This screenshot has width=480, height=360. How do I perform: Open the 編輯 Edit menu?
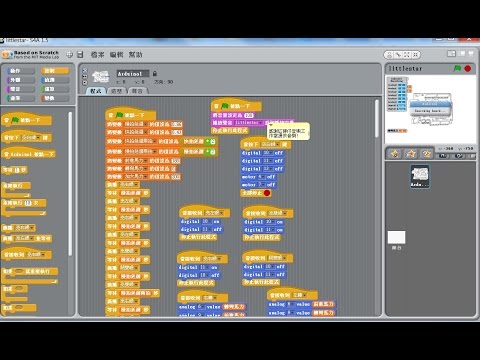(117, 55)
